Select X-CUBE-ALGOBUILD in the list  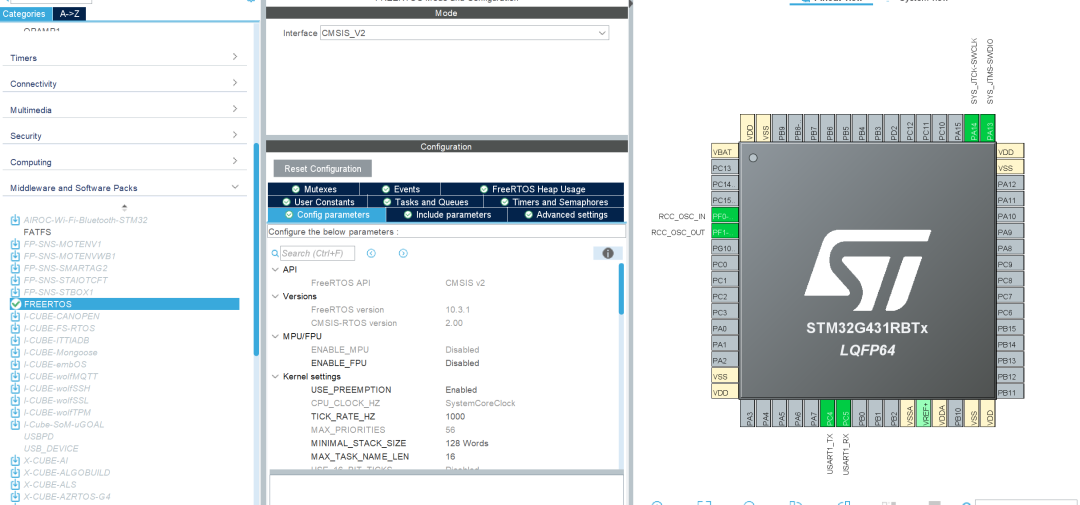[67, 473]
